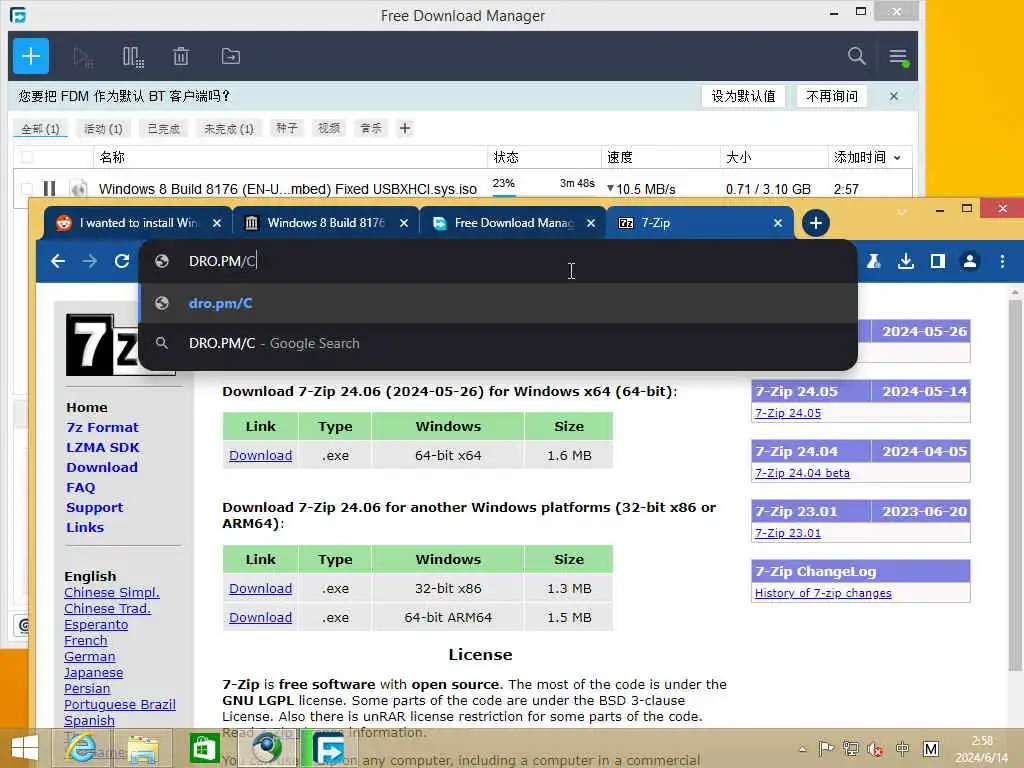Open browser profile avatar
1024x768 pixels.
point(970,261)
